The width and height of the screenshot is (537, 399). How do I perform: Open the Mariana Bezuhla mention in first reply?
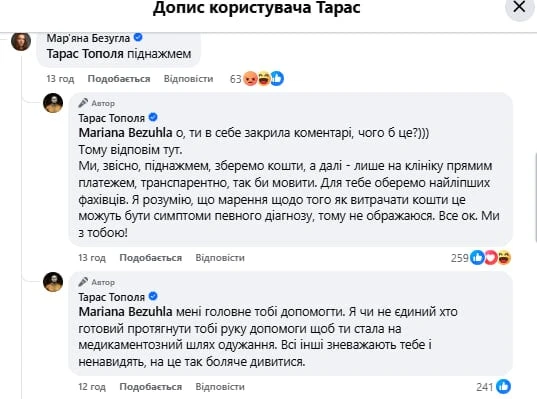click(125, 133)
